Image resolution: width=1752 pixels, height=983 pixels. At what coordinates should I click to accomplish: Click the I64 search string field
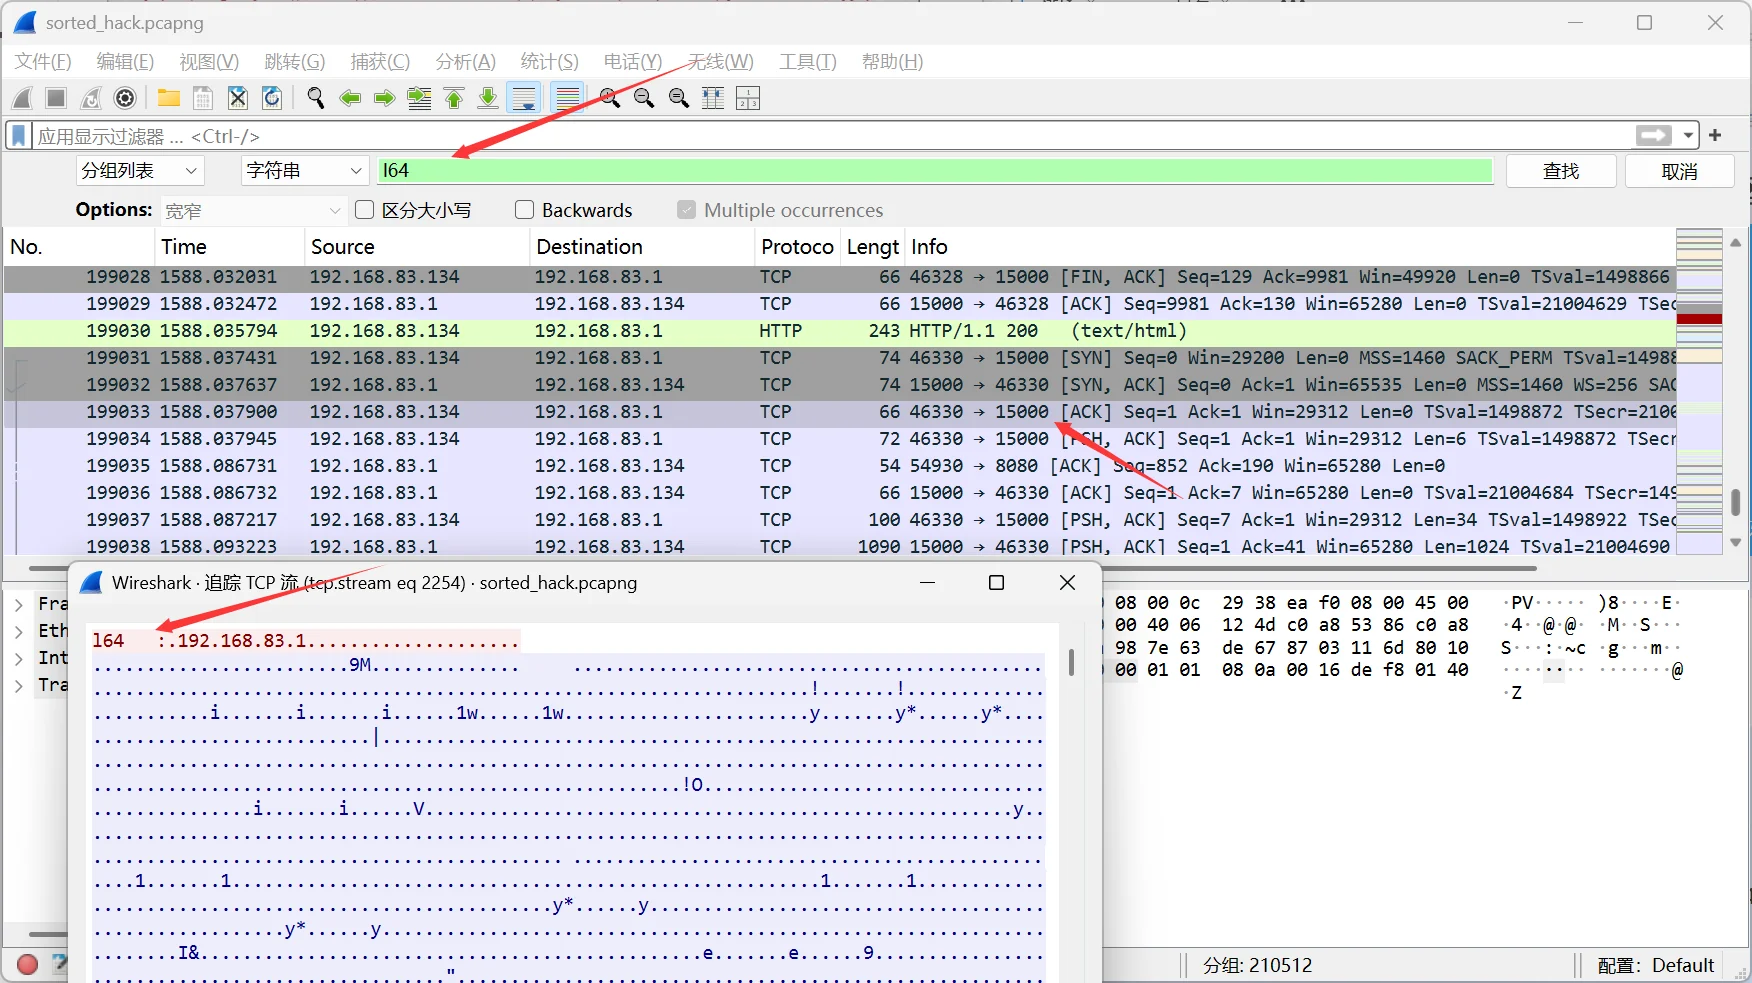coord(935,171)
